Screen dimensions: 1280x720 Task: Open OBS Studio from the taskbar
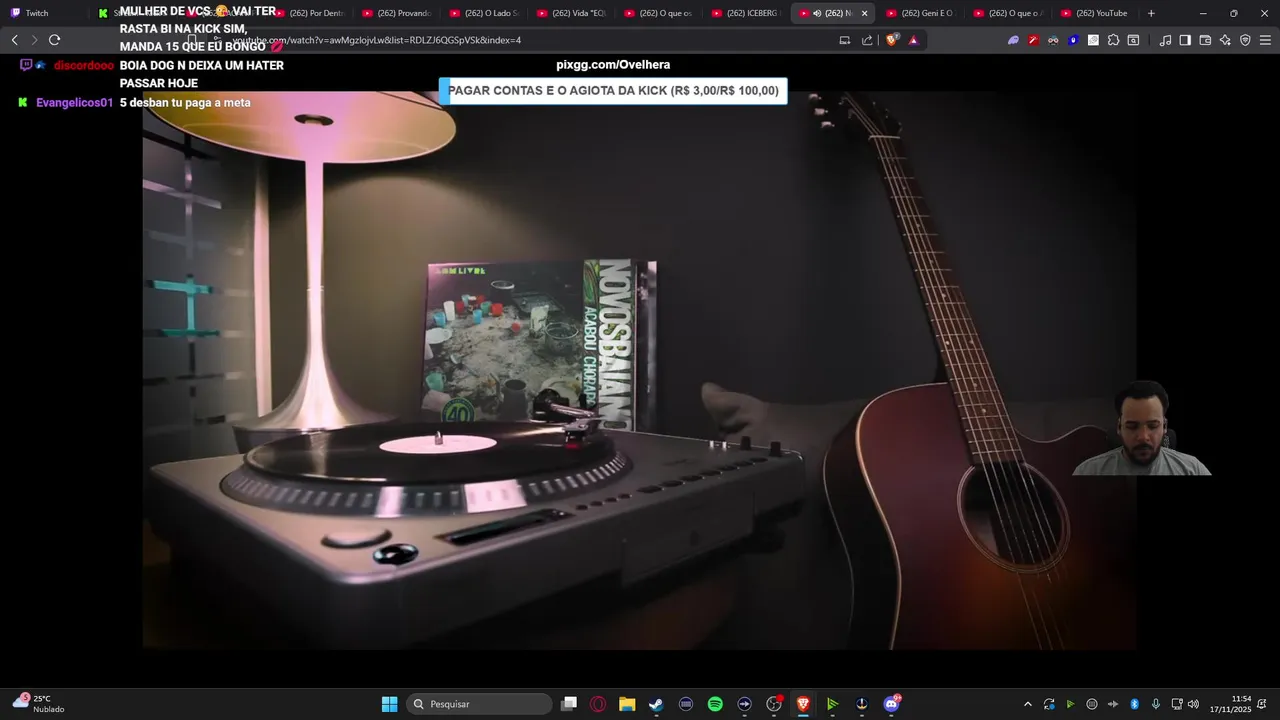(x=773, y=704)
